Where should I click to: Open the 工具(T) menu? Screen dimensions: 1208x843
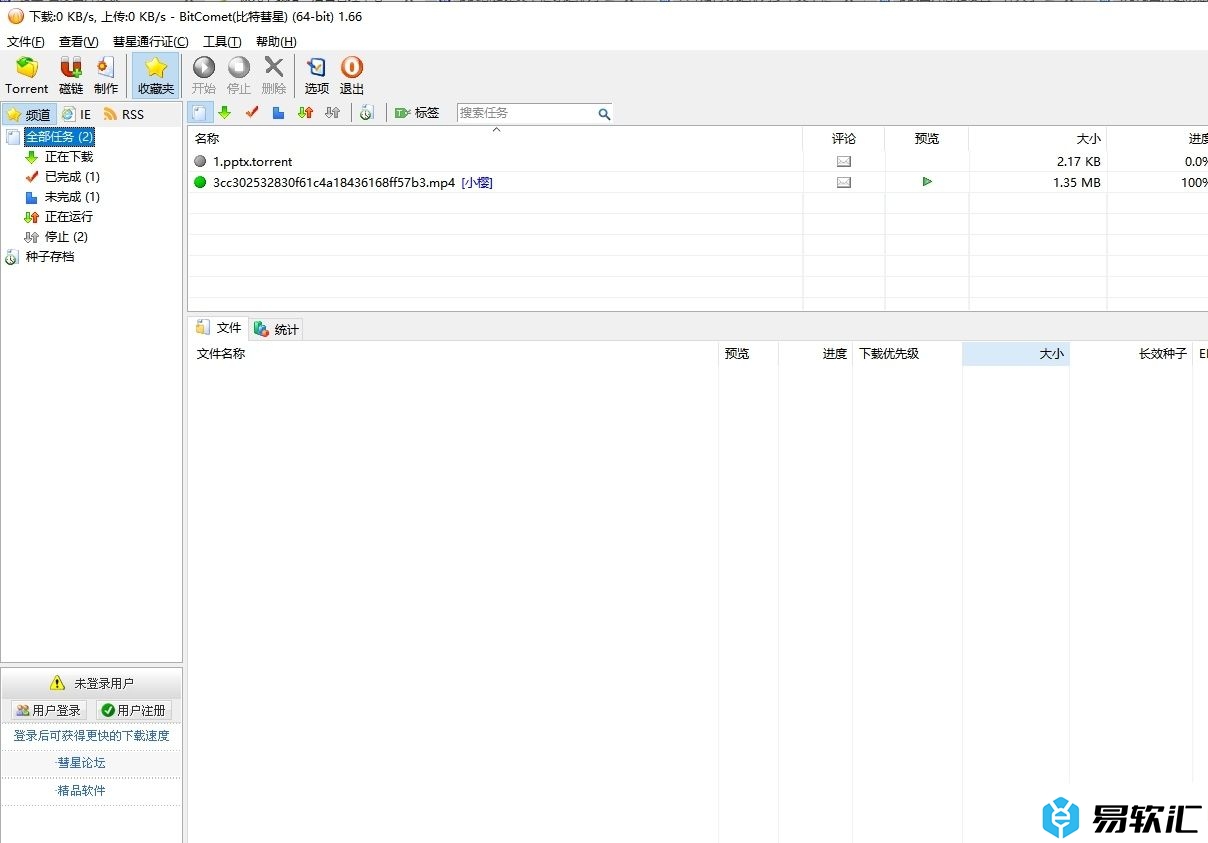(222, 42)
